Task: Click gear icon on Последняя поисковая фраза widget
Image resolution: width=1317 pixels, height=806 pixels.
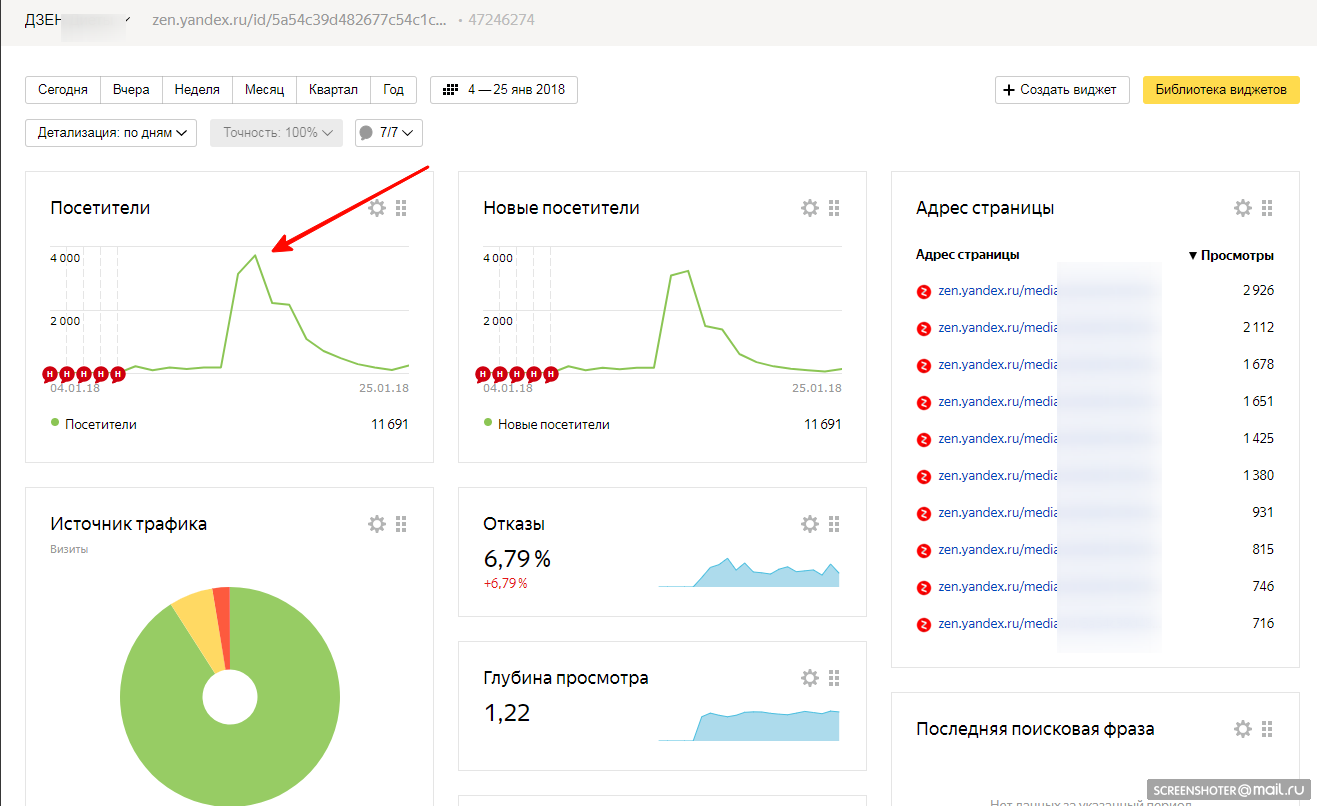Action: [x=1243, y=729]
